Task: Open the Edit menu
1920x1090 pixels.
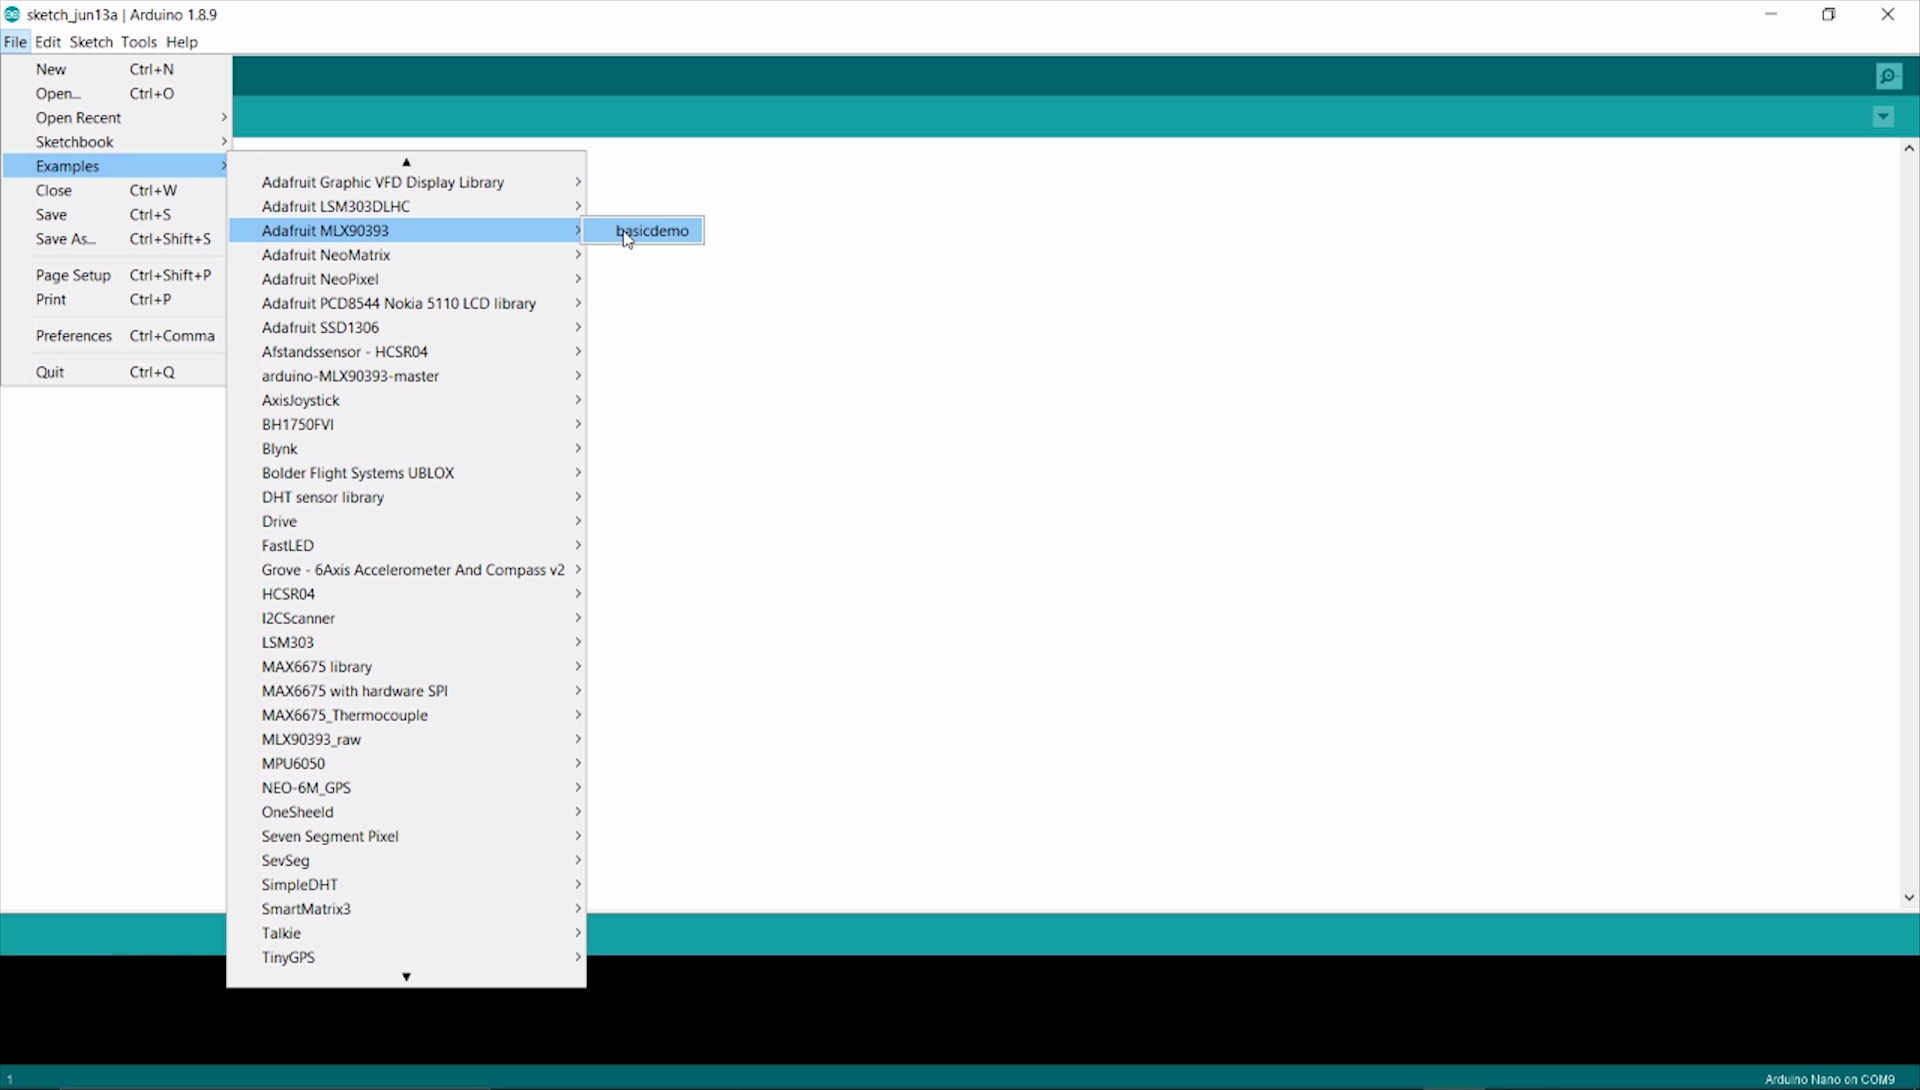Action: point(48,42)
